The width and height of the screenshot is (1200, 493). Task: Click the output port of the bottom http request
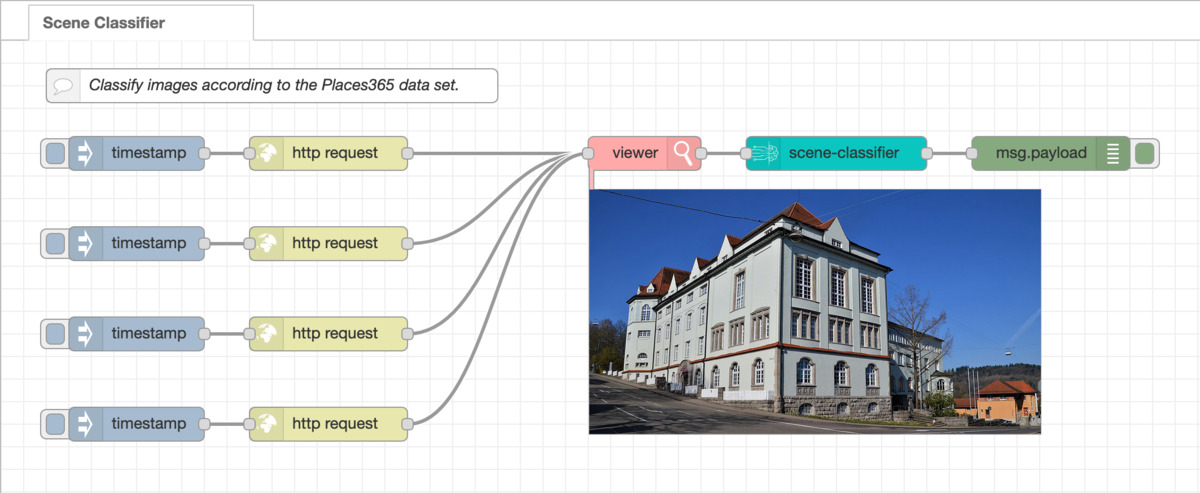(x=408, y=423)
